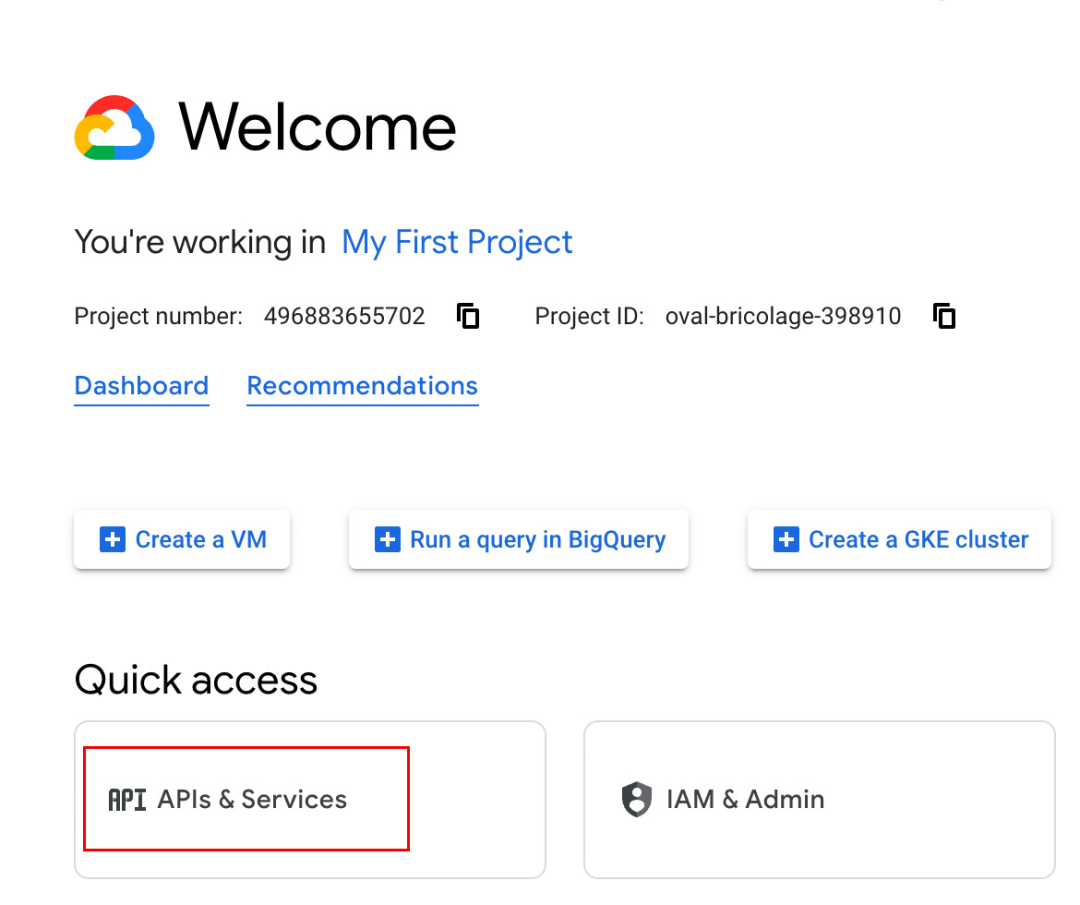Copy the project number
The width and height of the screenshot is (1080, 905).
click(468, 316)
